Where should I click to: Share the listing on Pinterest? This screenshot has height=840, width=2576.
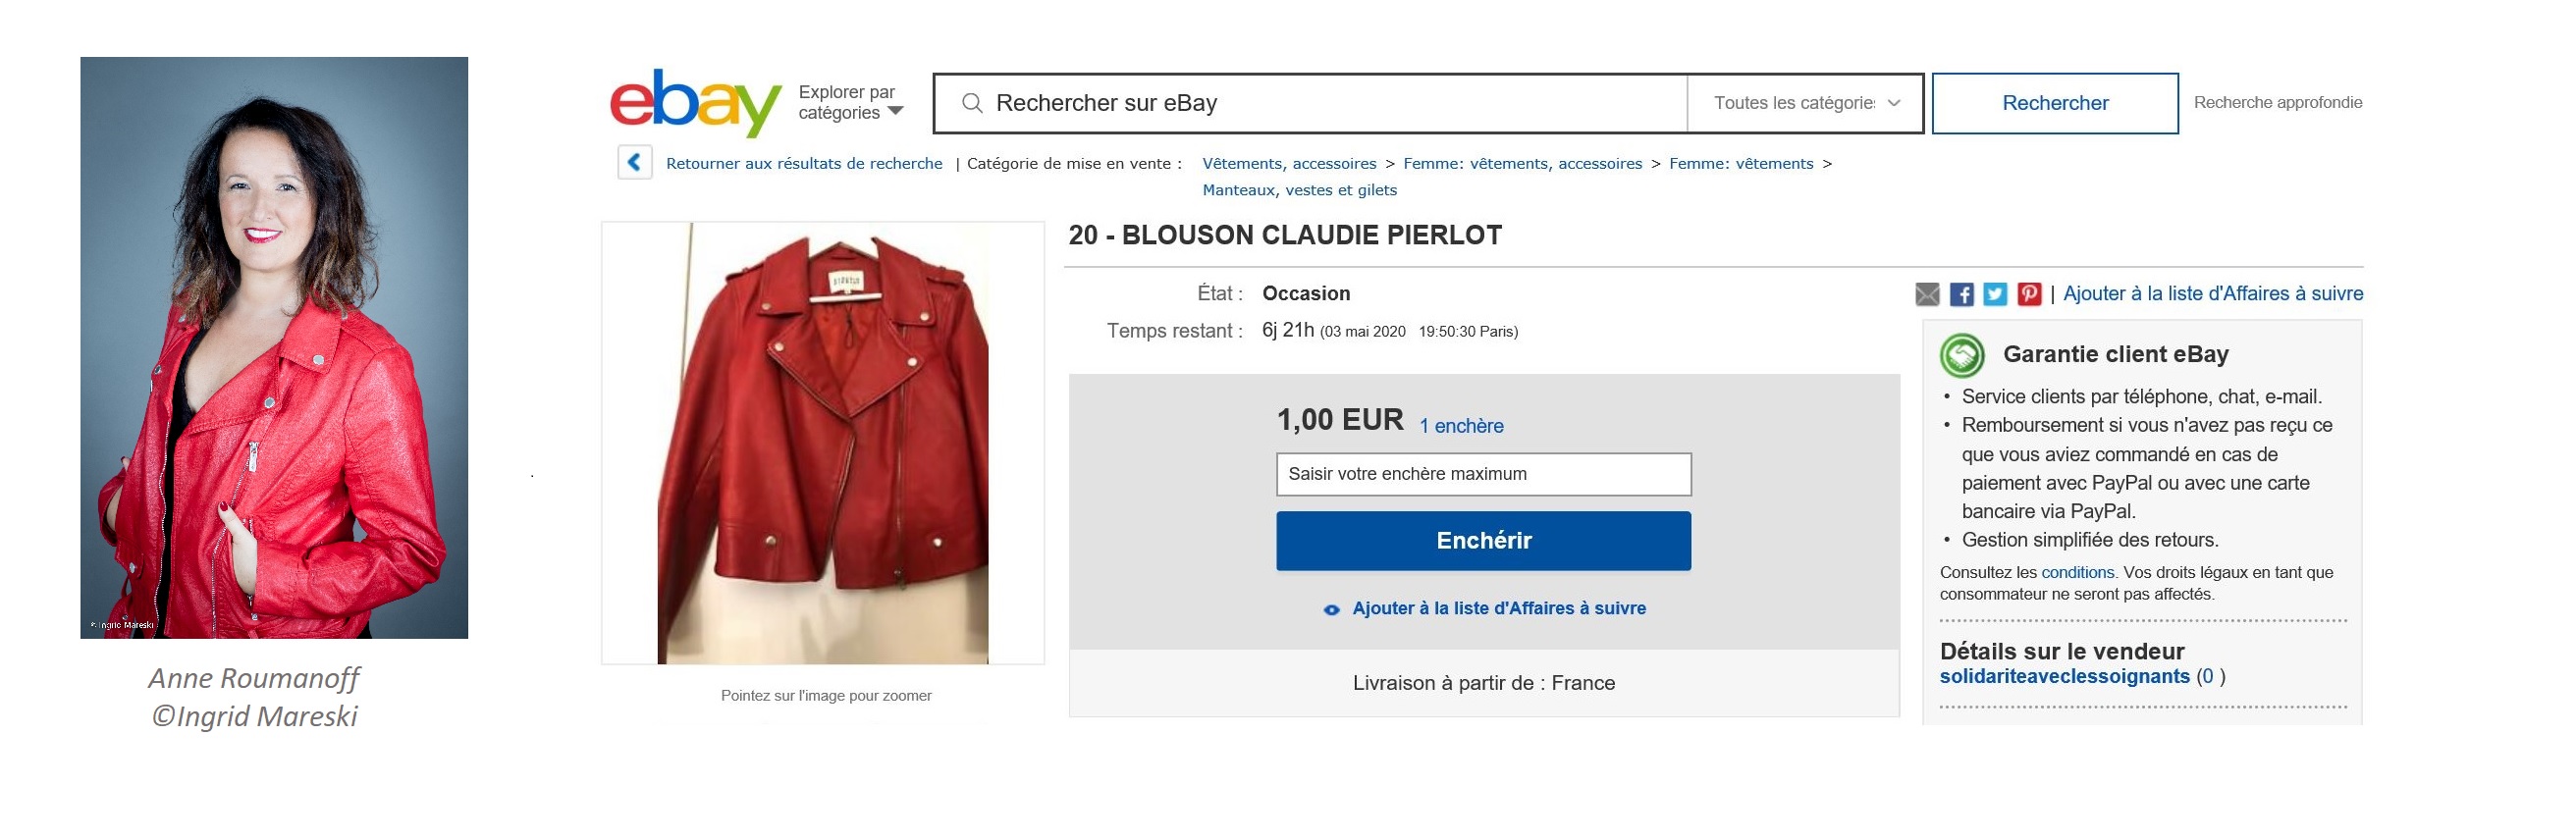(x=2029, y=294)
